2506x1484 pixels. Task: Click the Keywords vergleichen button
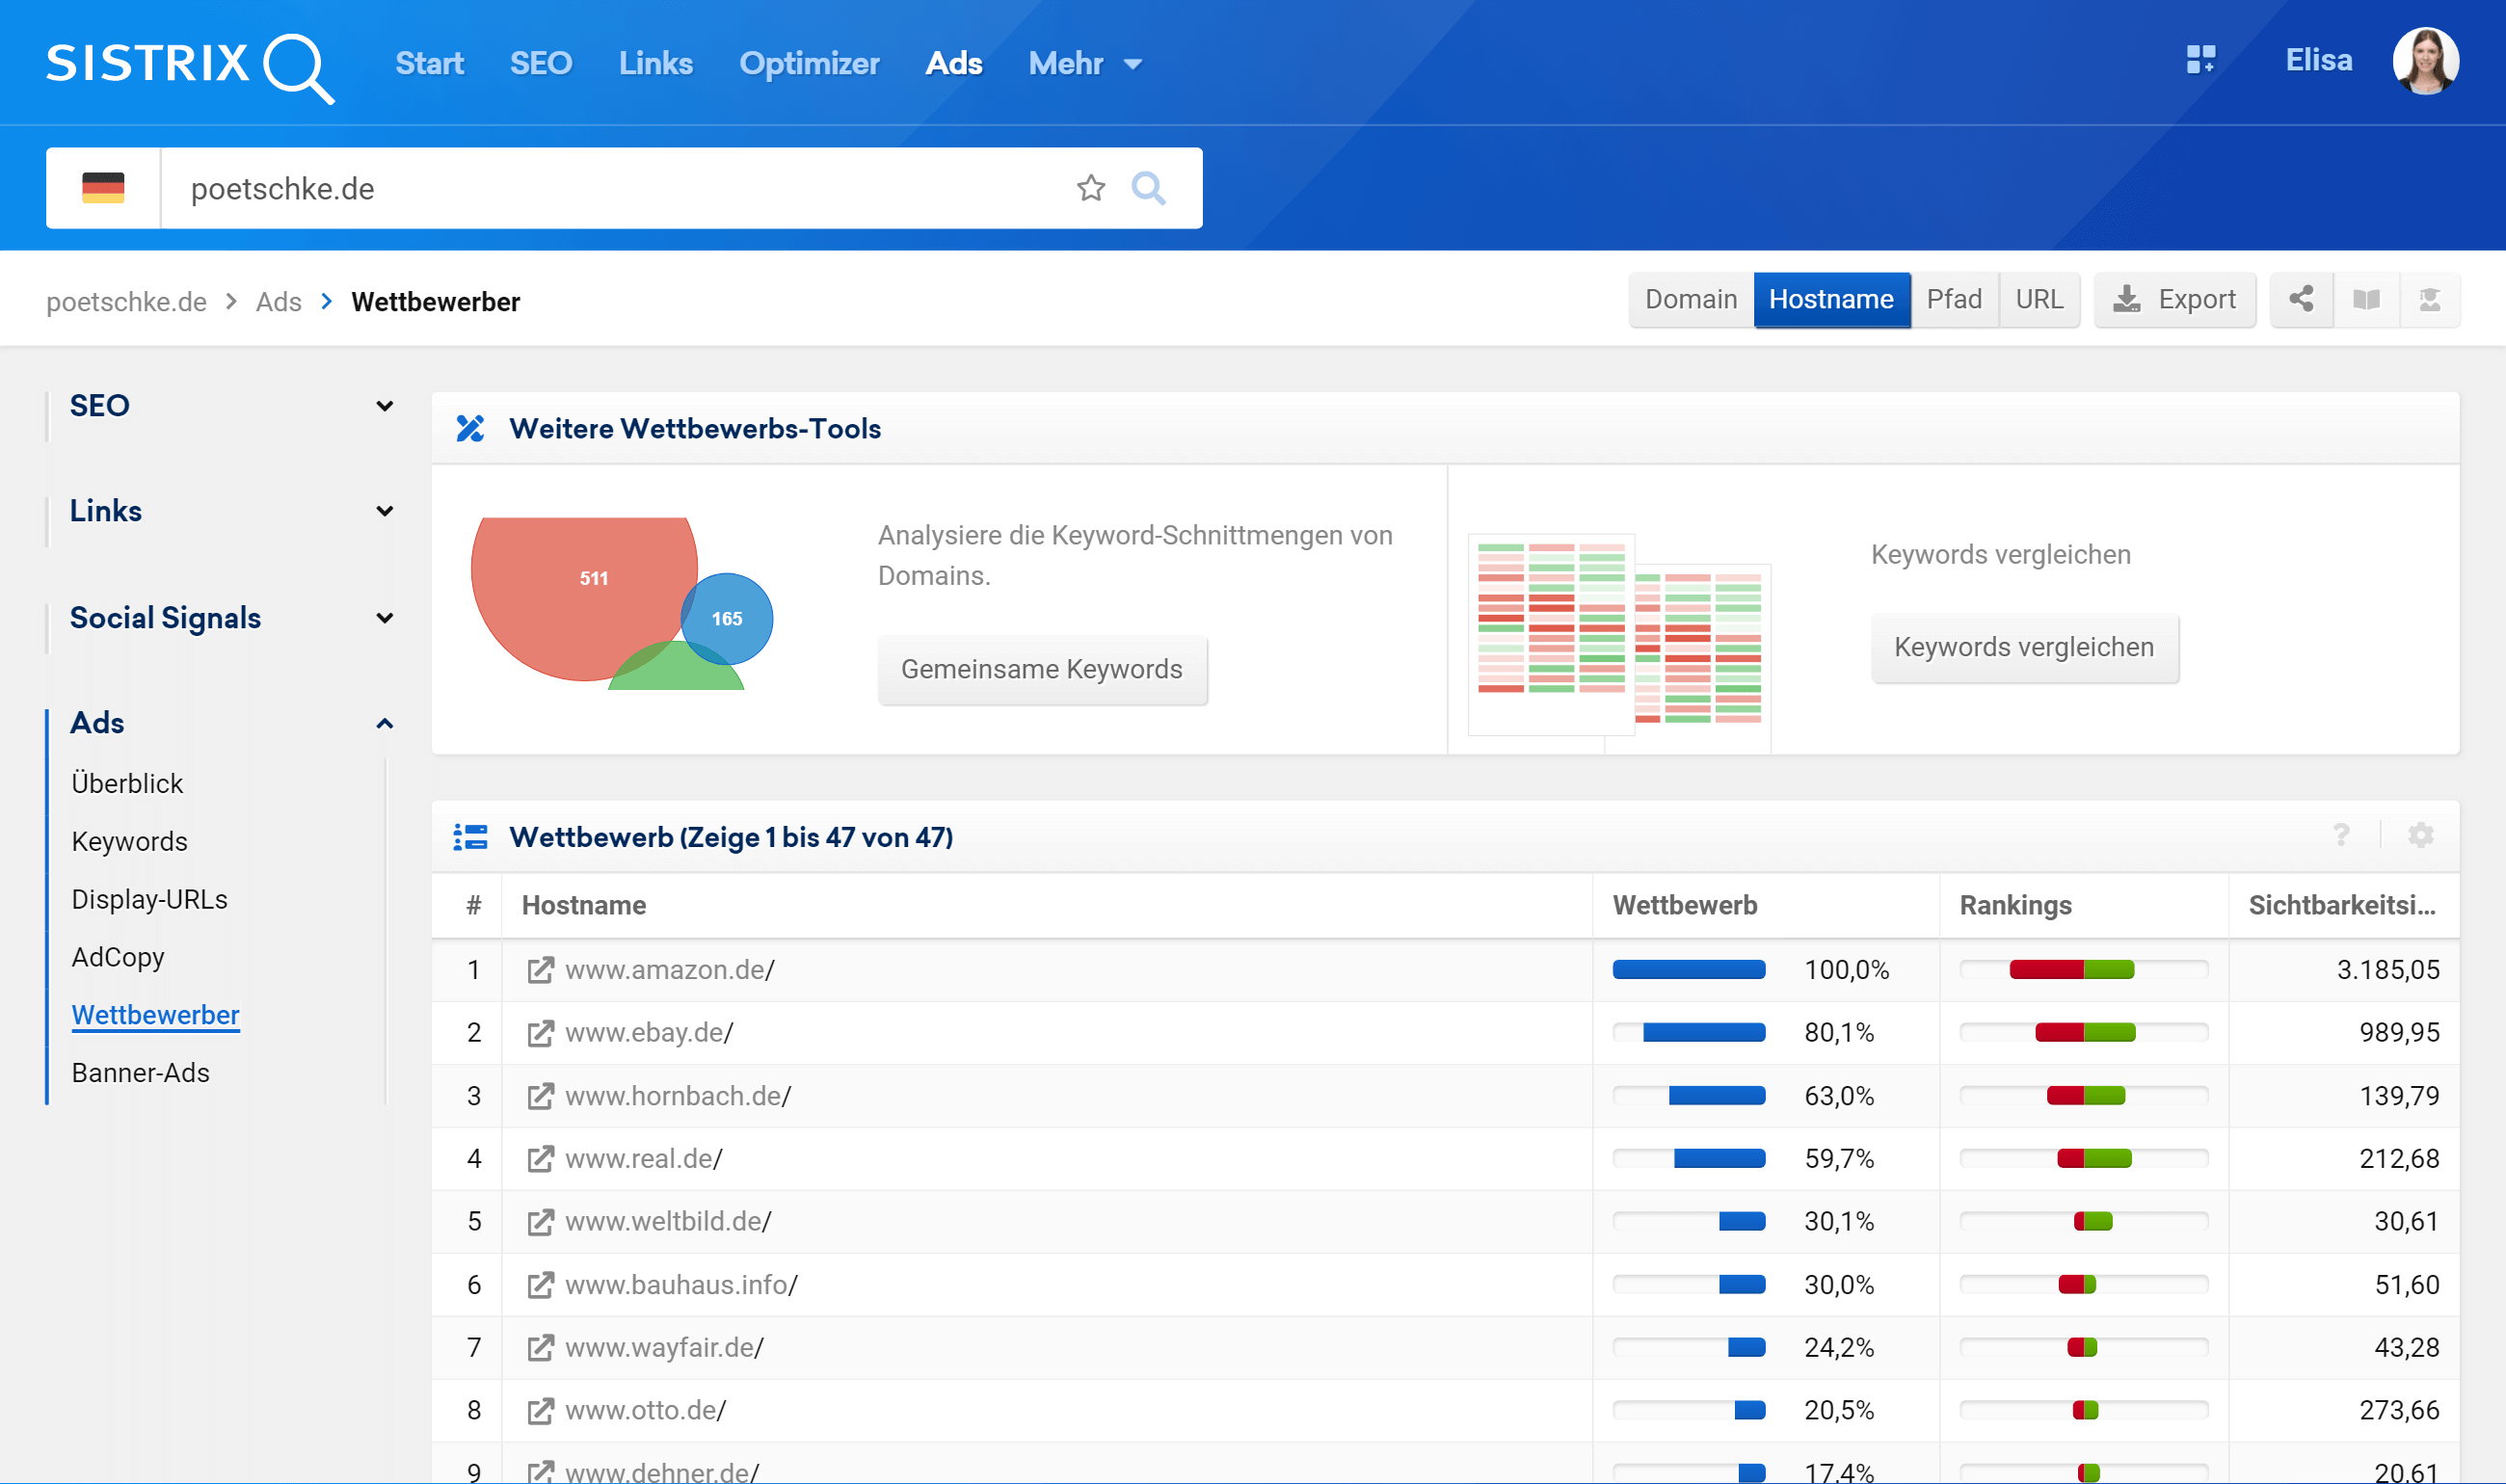[2023, 647]
